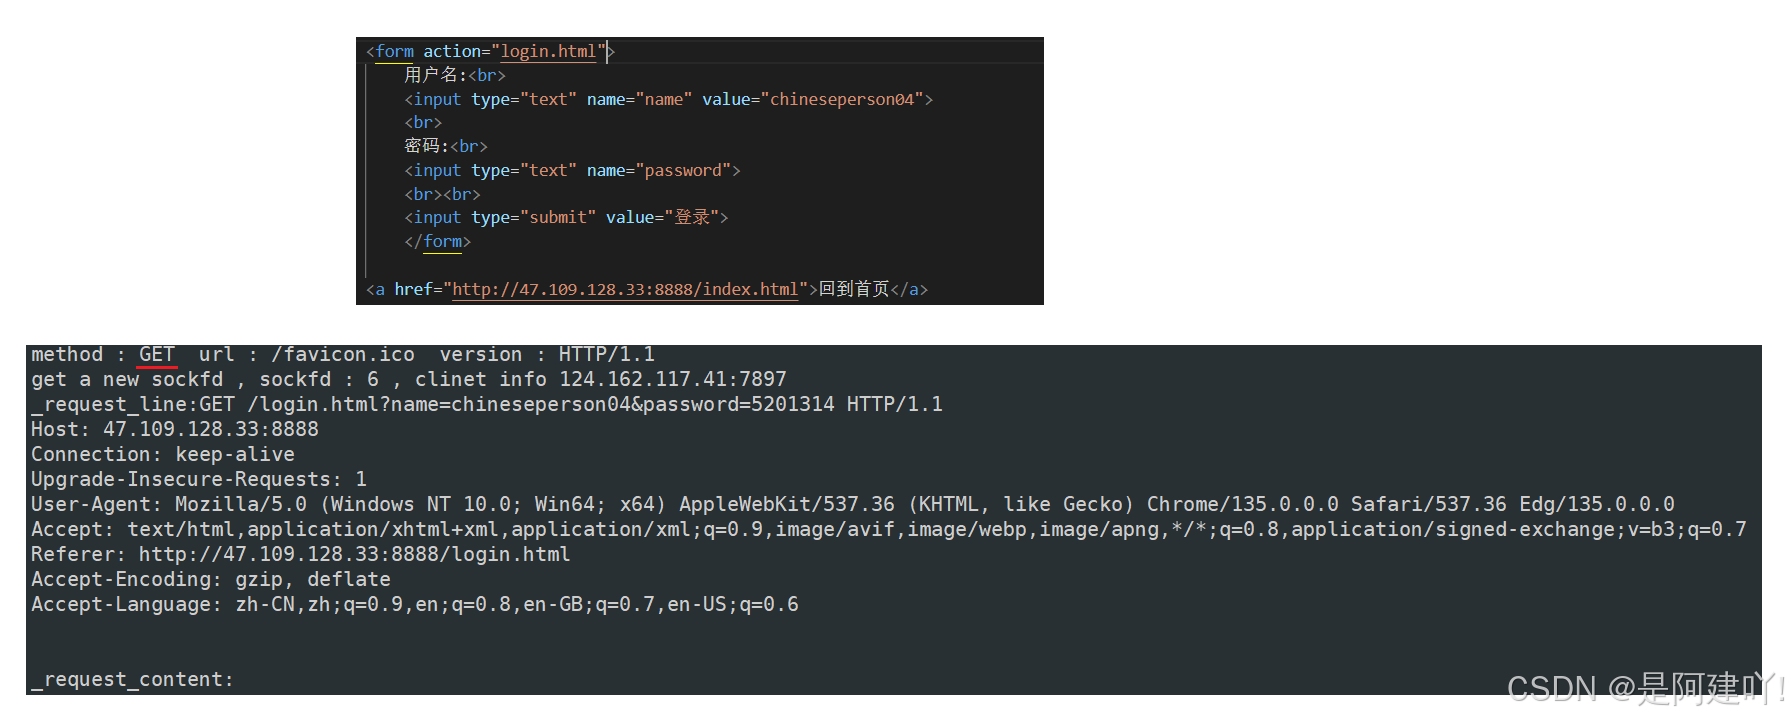The height and width of the screenshot is (719, 1791).
Task: Click the /favicon.ico url in terminal
Action: point(343,354)
